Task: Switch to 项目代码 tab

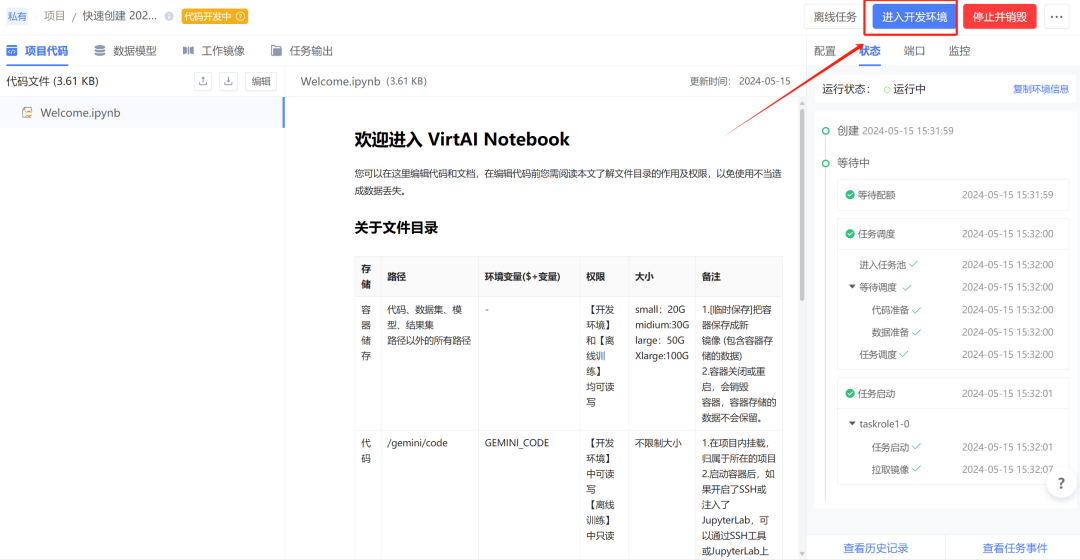Action: pos(37,51)
